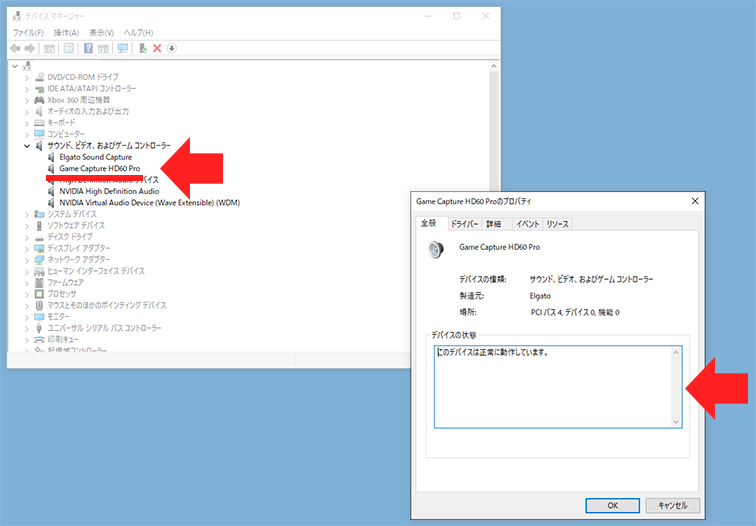Click the Back arrow in Device Manager toolbar
The image size is (756, 526).
point(15,48)
